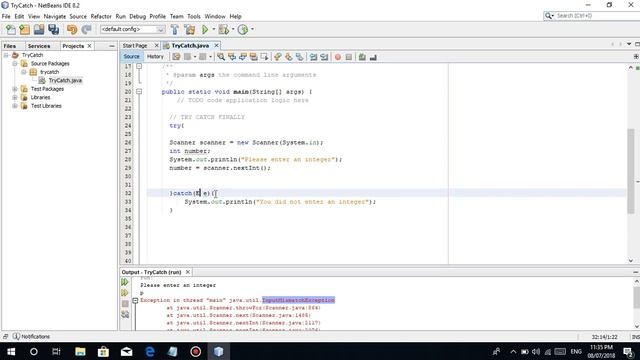The image size is (640, 360).
Task: Open the File menu
Action: [x=6, y=16]
